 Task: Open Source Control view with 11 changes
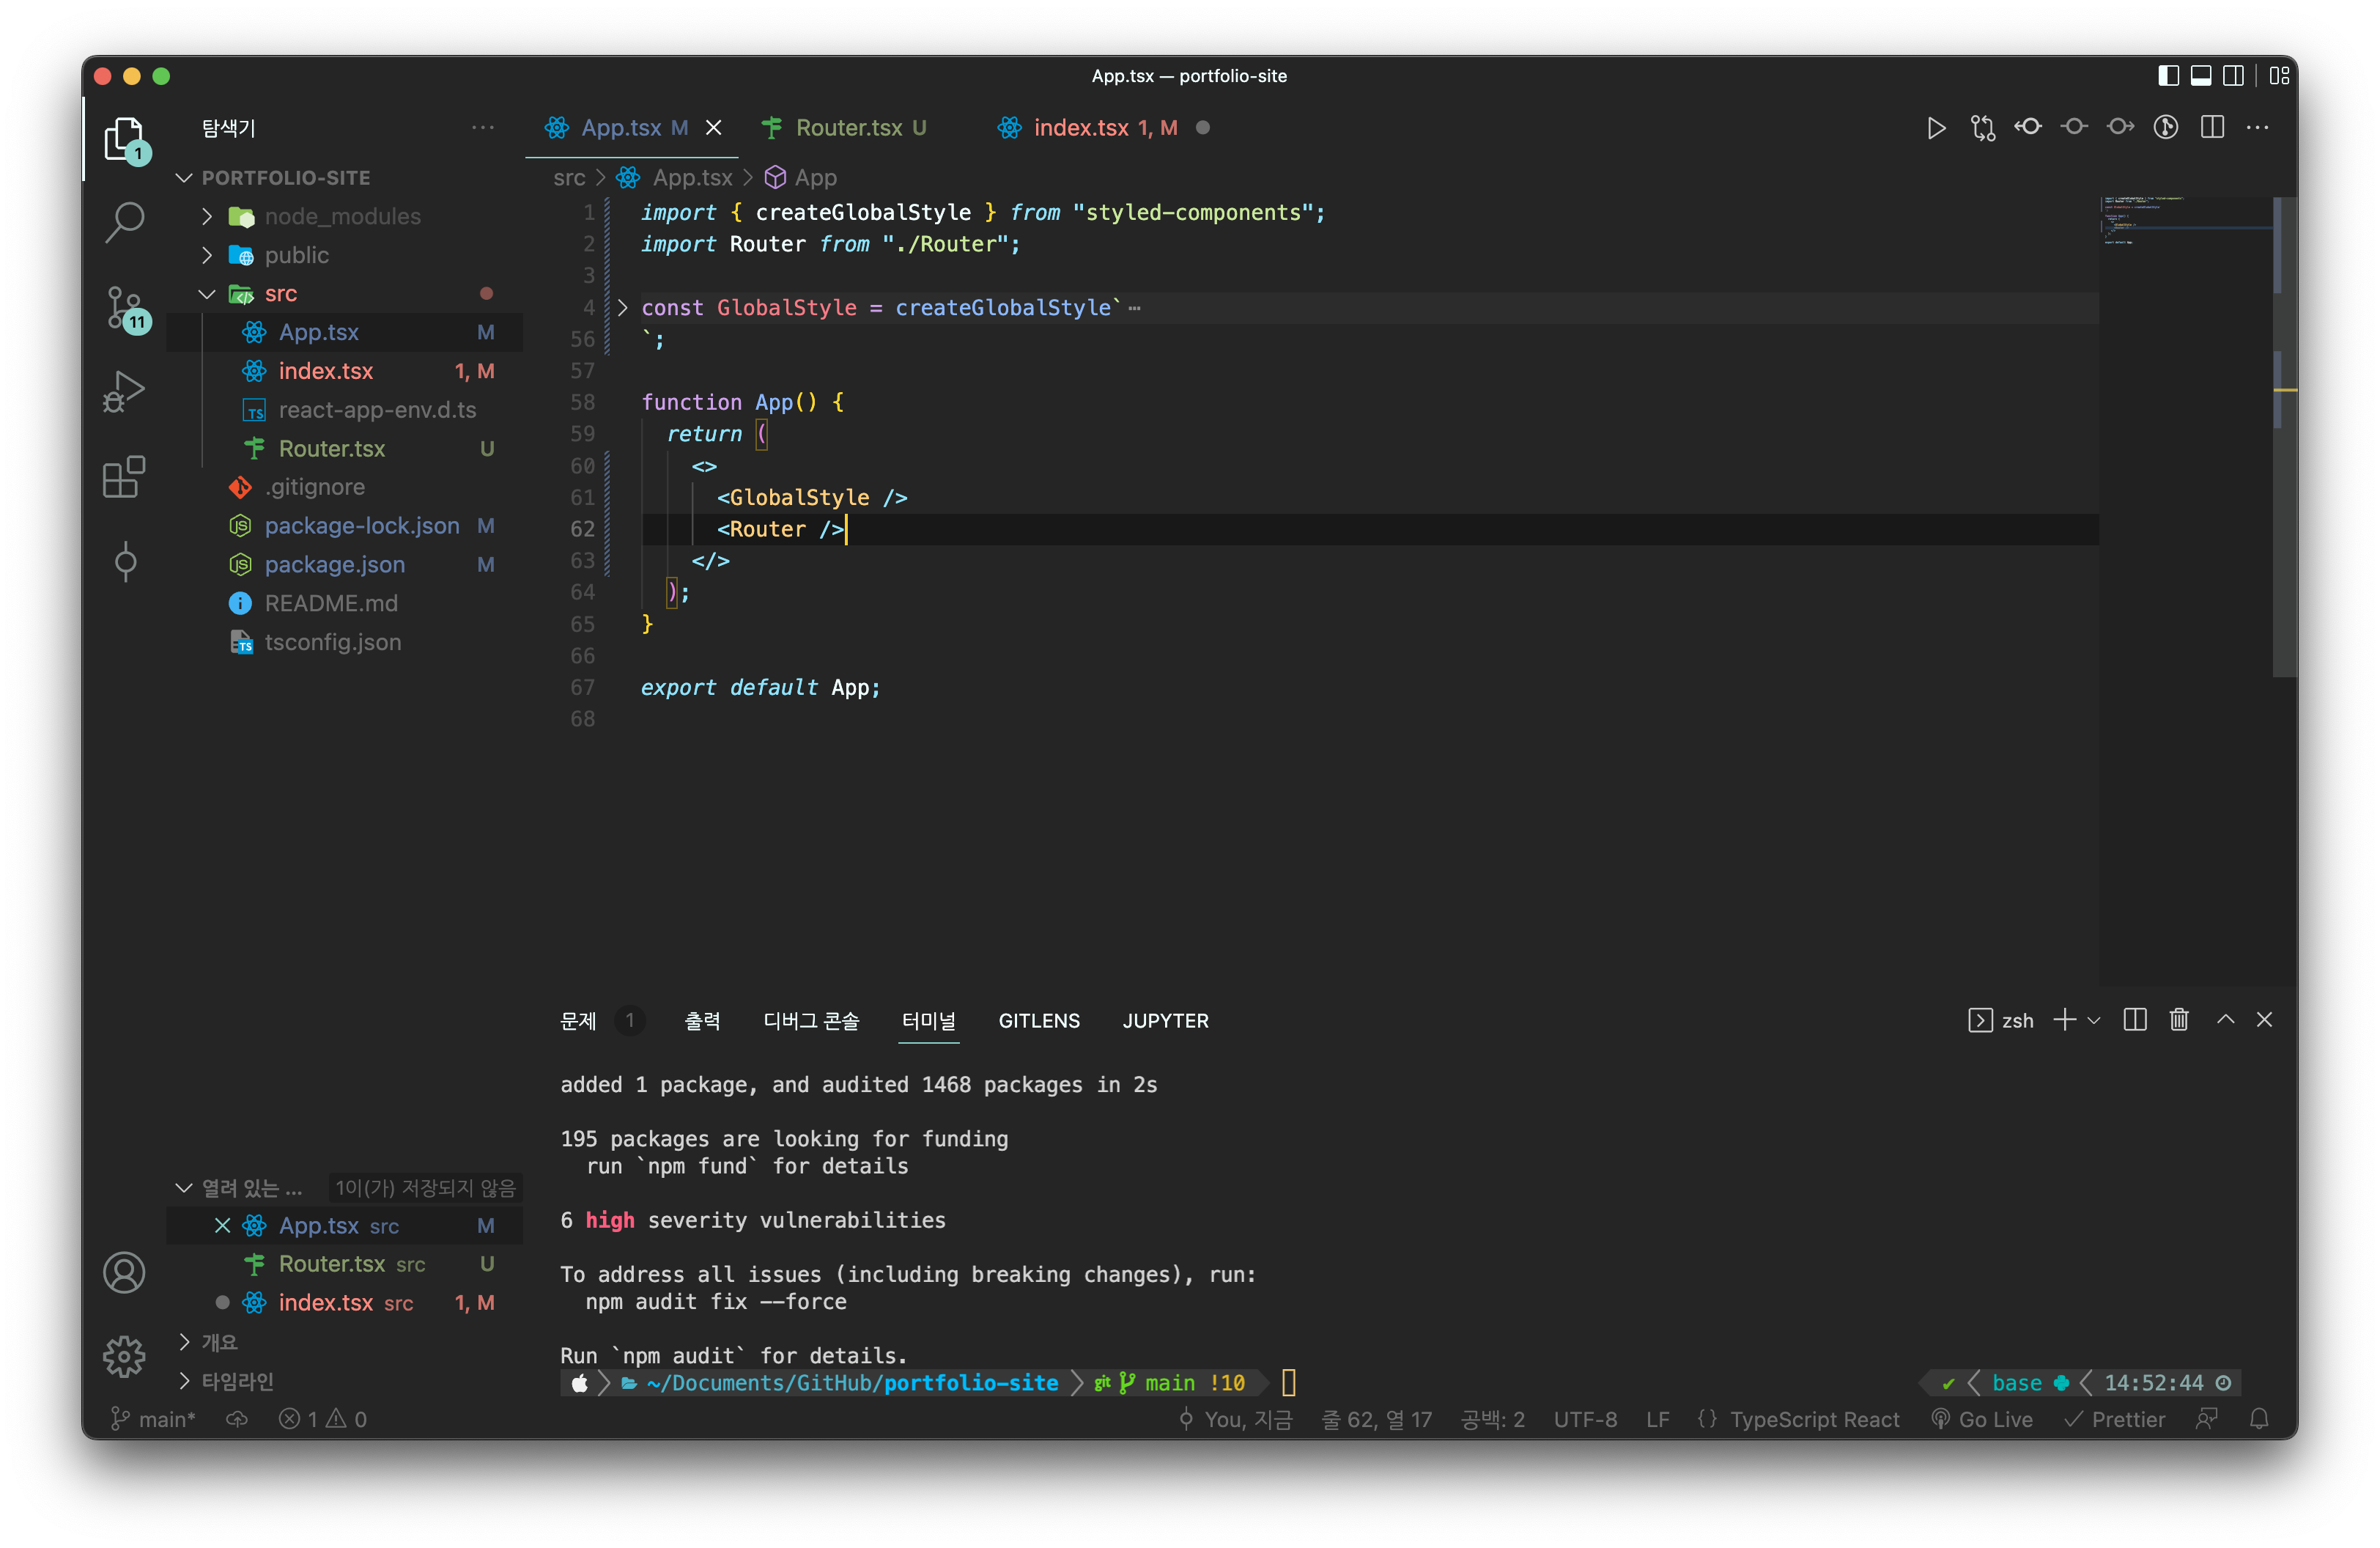(x=124, y=306)
